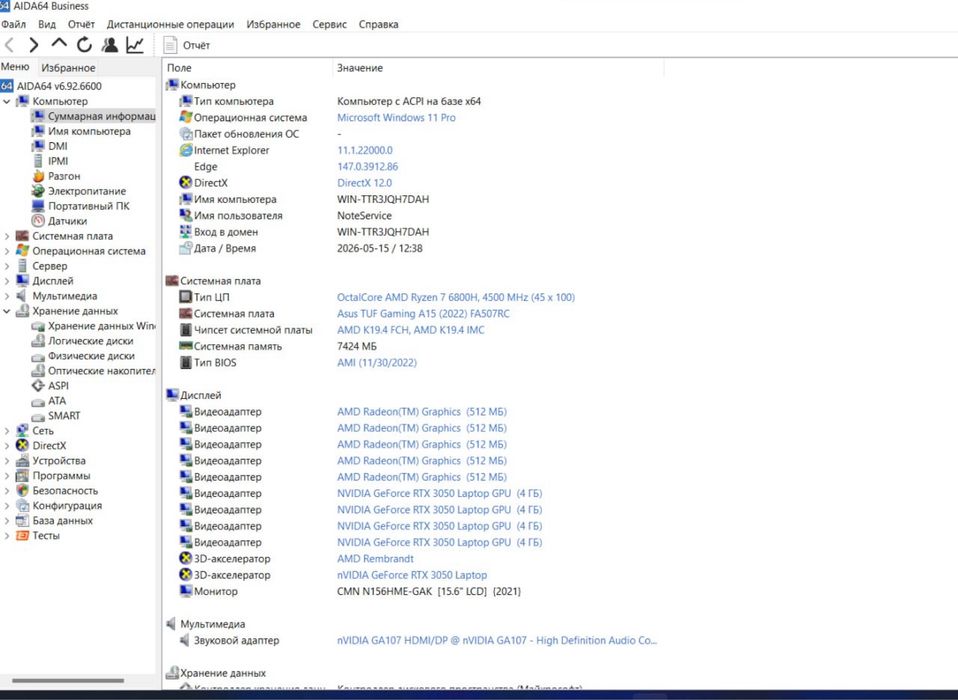Open the Microsoft Windows 11 Pro link
This screenshot has height=700, width=958.
tap(396, 118)
